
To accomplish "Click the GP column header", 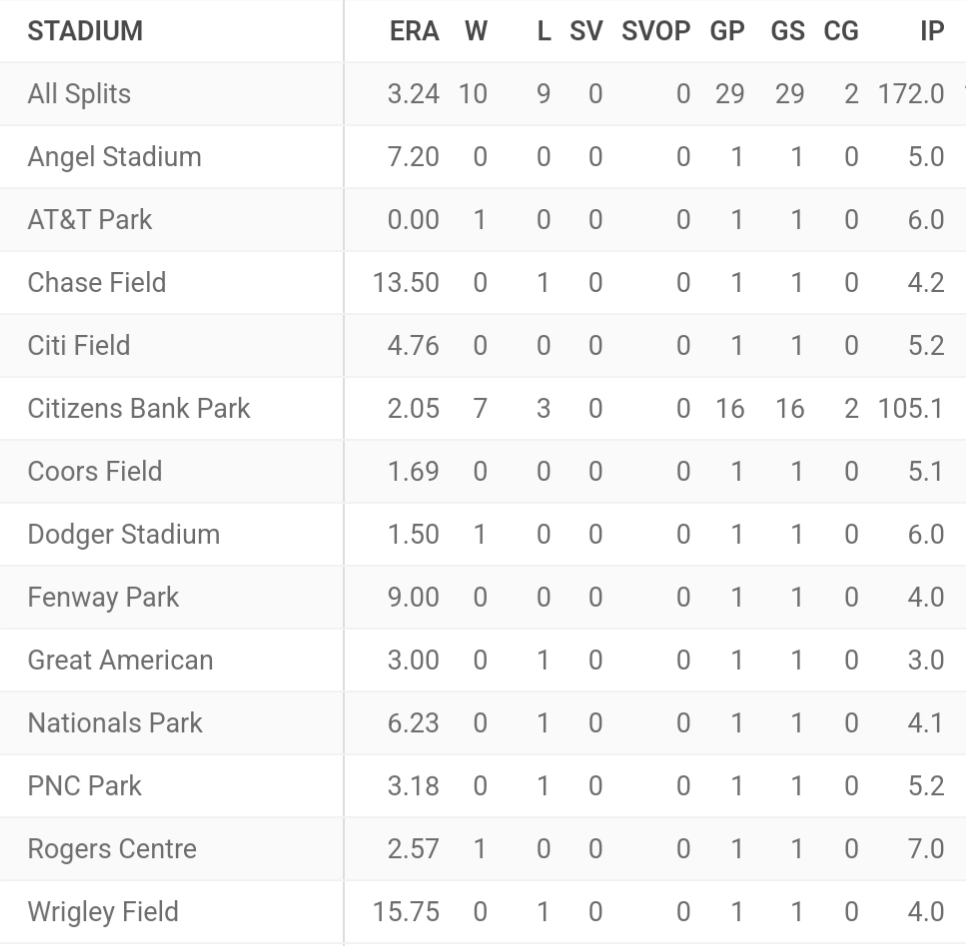I will (x=727, y=31).
